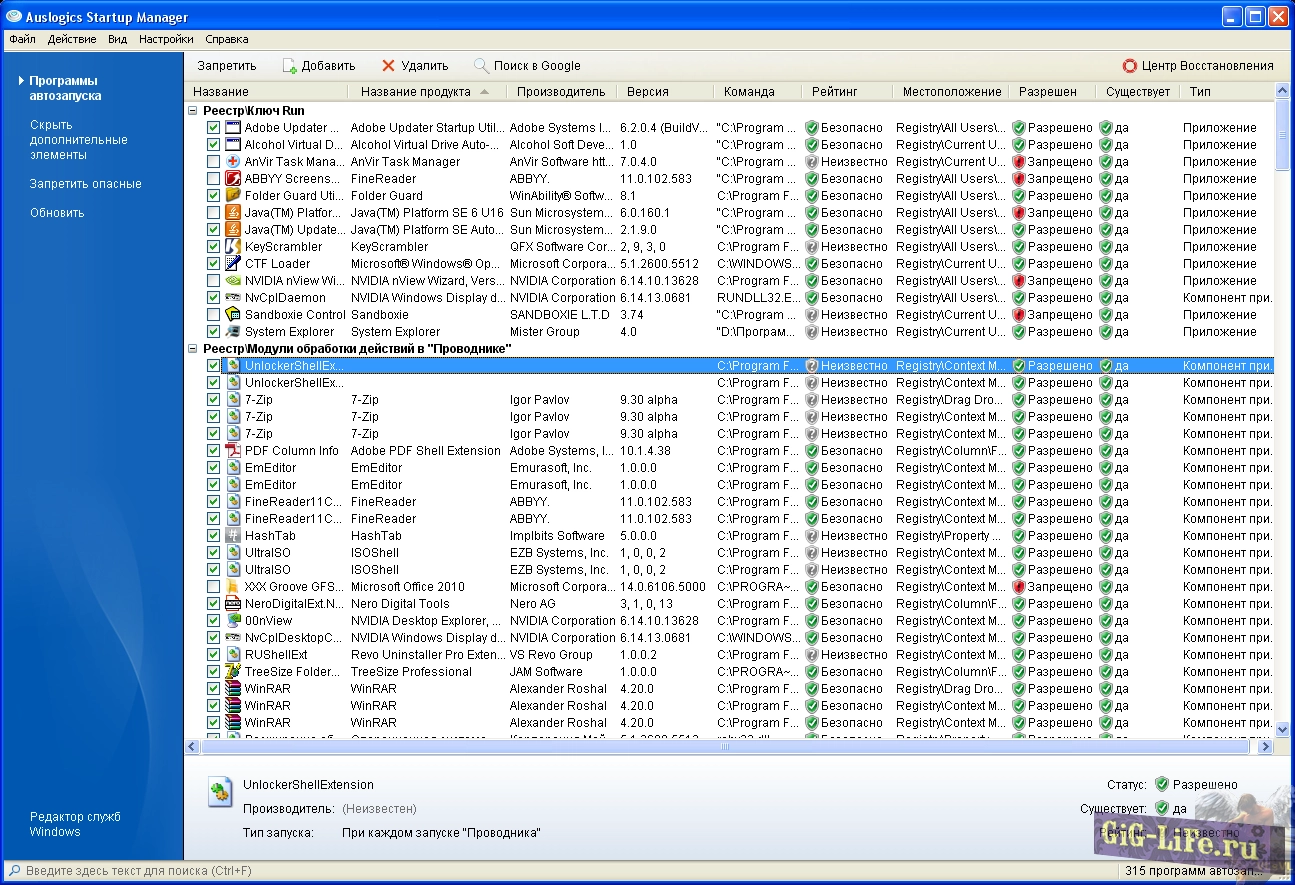Open the Rescue Center lifebuoy icon

pos(1130,66)
